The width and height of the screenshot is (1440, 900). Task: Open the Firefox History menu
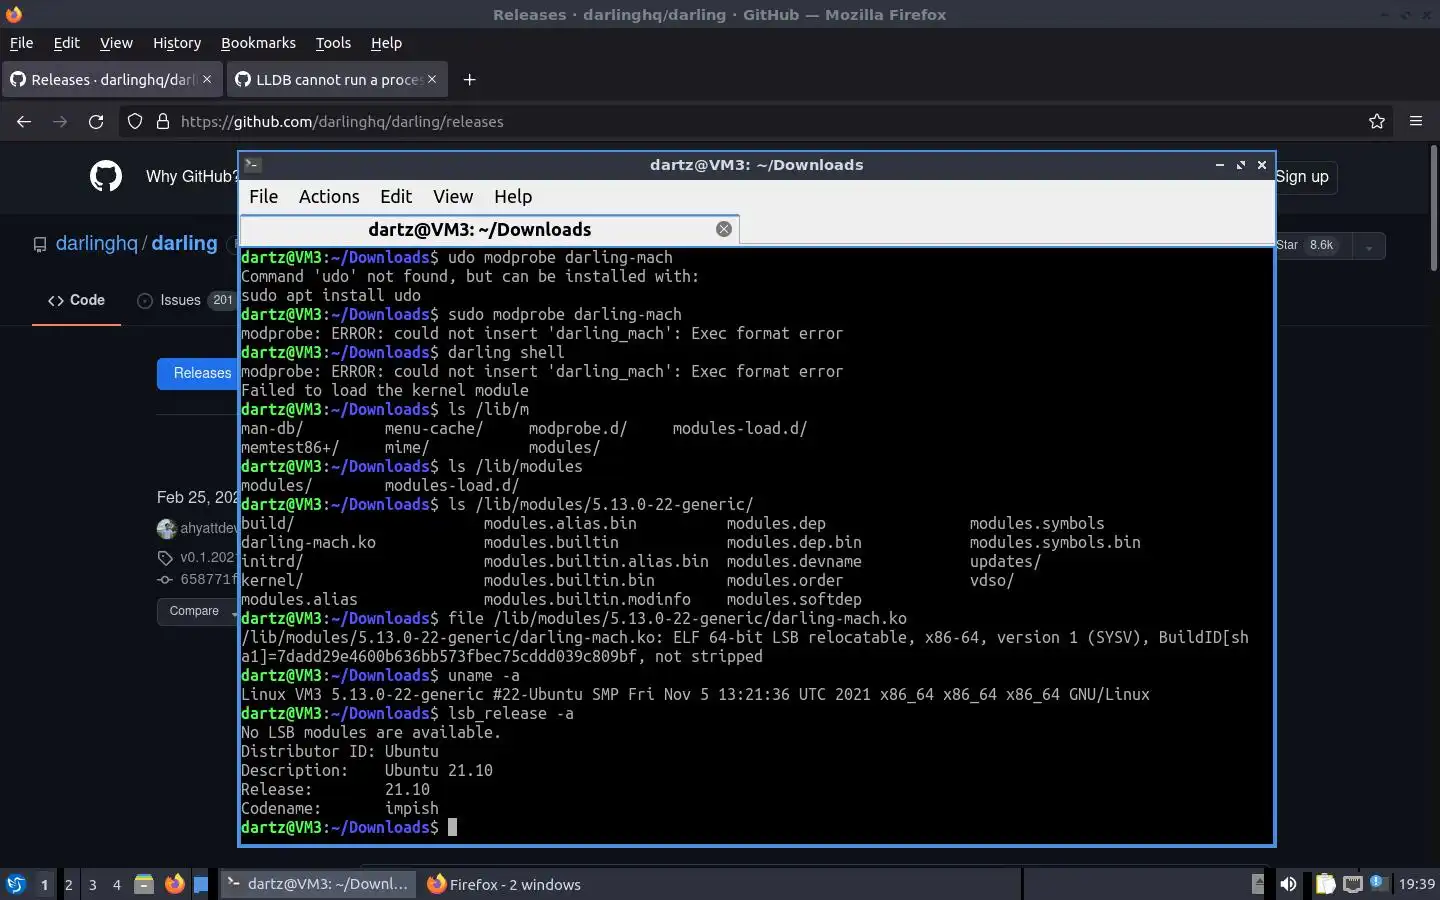point(177,43)
